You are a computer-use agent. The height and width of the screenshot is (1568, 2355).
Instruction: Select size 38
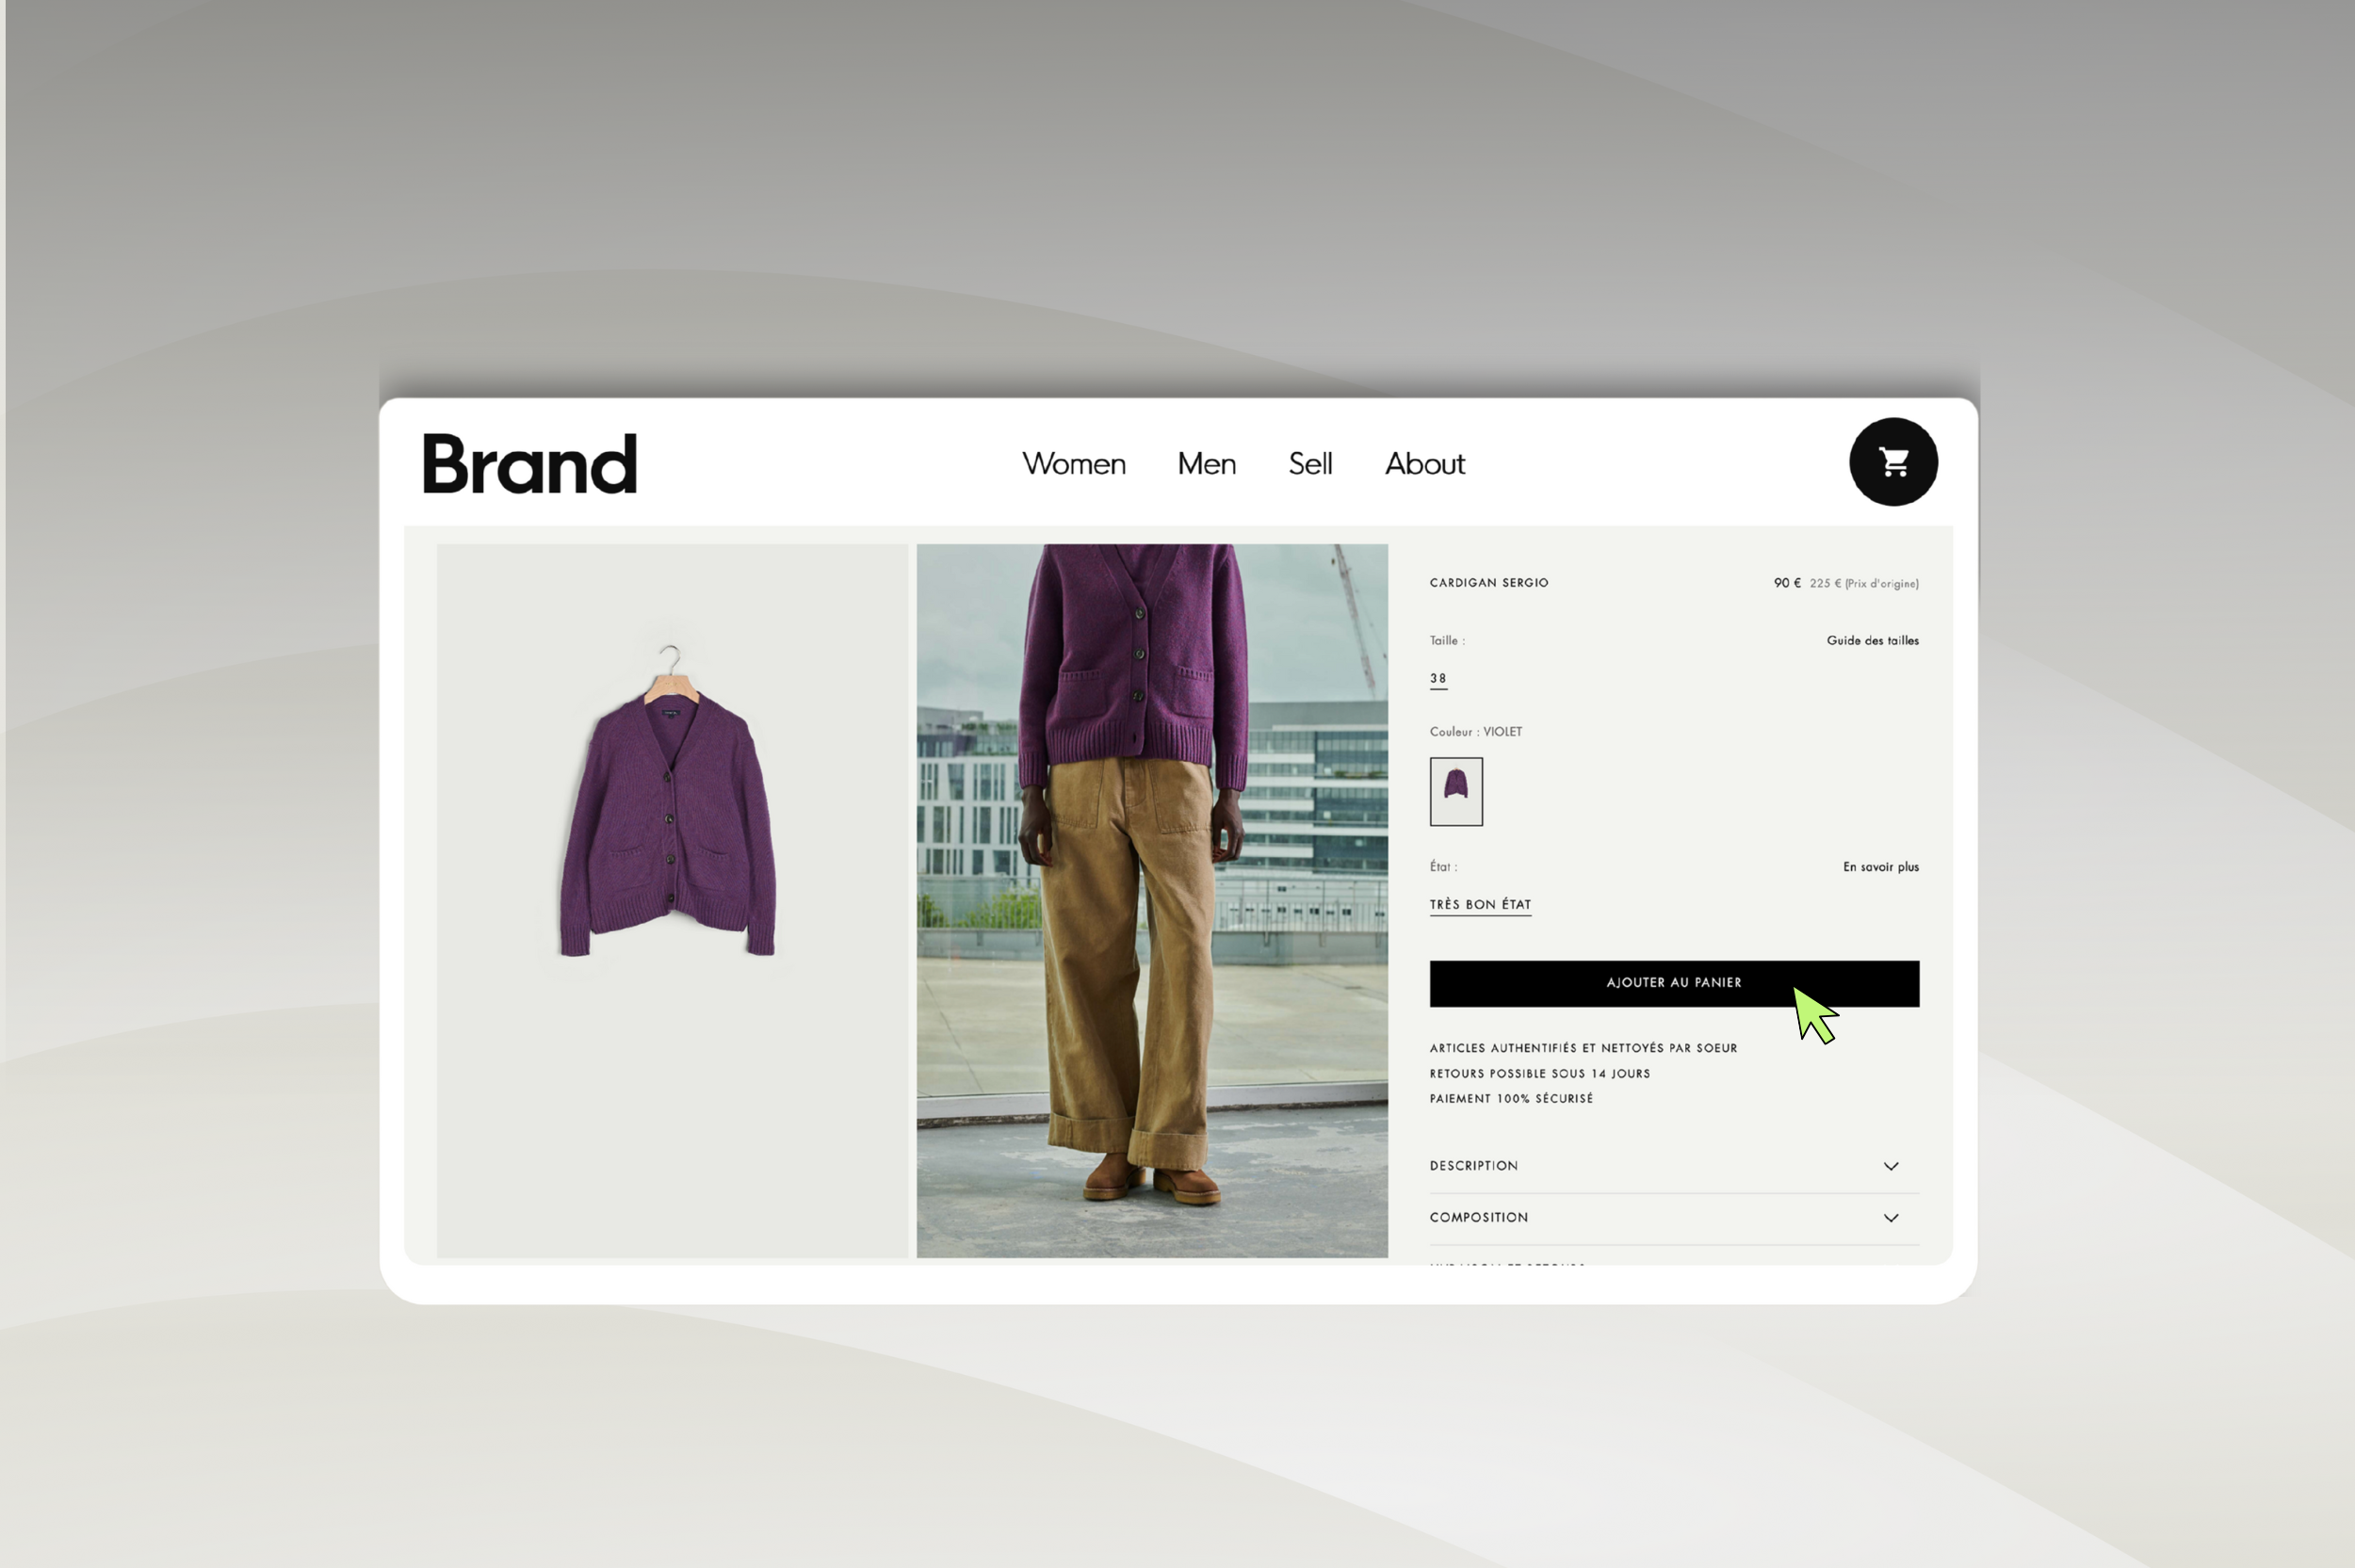pos(1438,679)
